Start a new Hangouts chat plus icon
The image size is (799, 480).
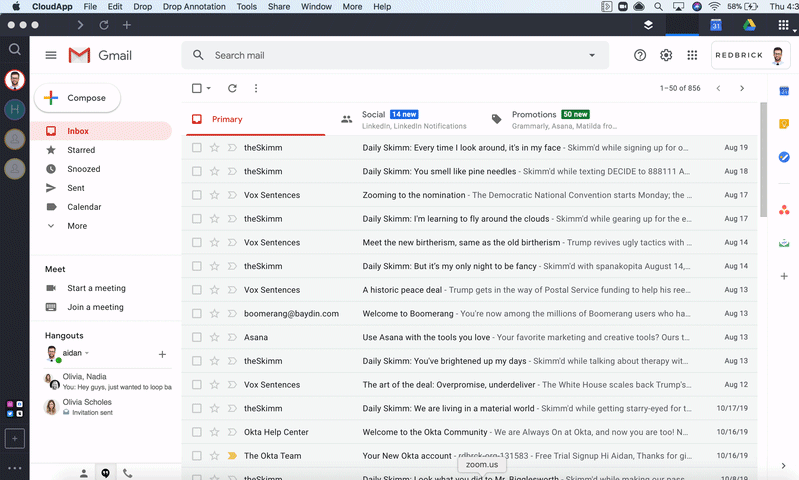[162, 354]
